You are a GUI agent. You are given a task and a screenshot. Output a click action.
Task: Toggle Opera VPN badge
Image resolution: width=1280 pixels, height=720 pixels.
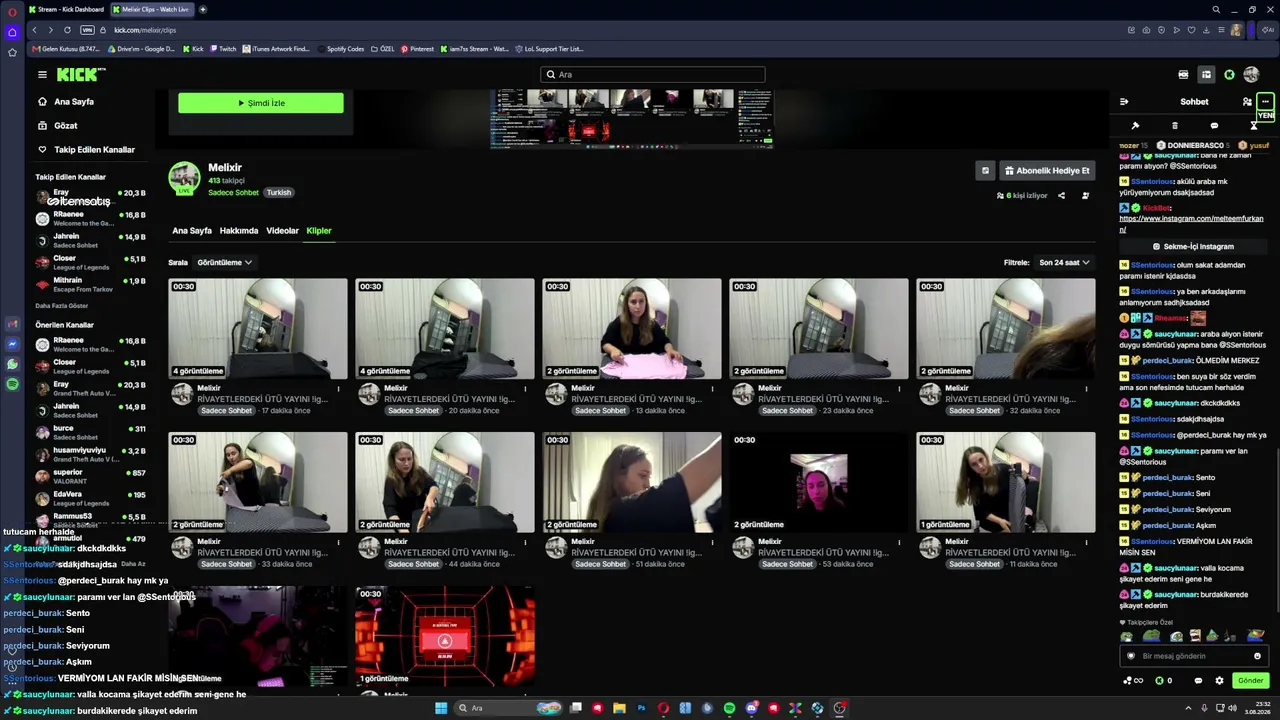[x=87, y=30]
